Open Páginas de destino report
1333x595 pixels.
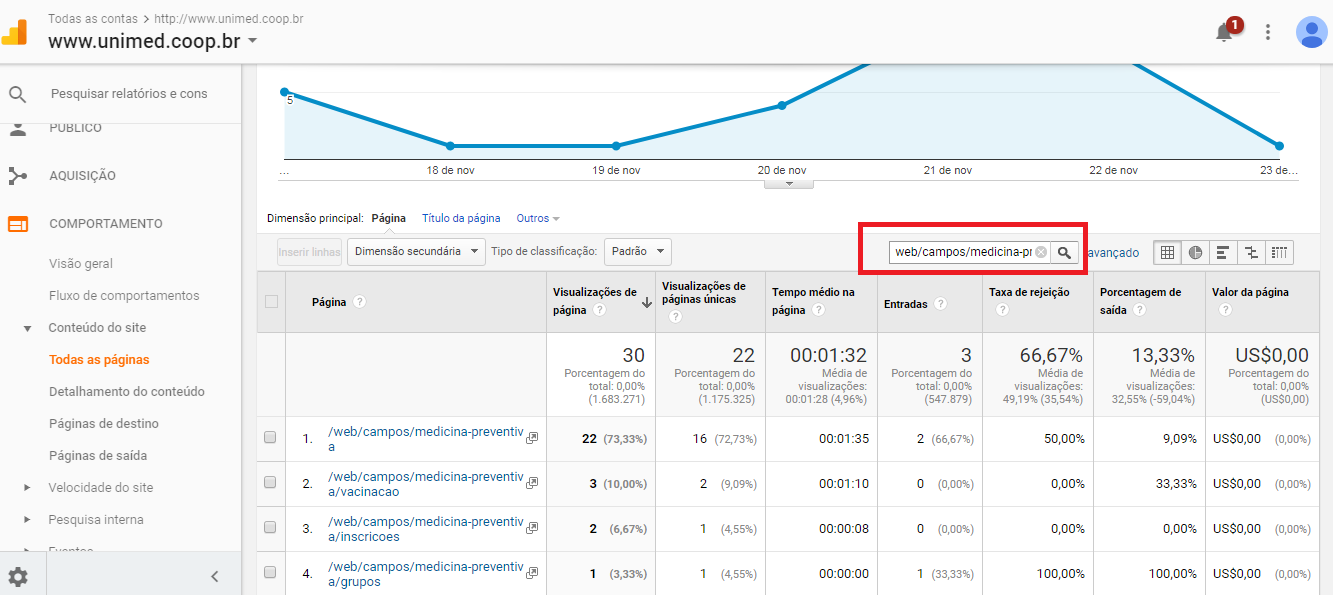coord(104,423)
